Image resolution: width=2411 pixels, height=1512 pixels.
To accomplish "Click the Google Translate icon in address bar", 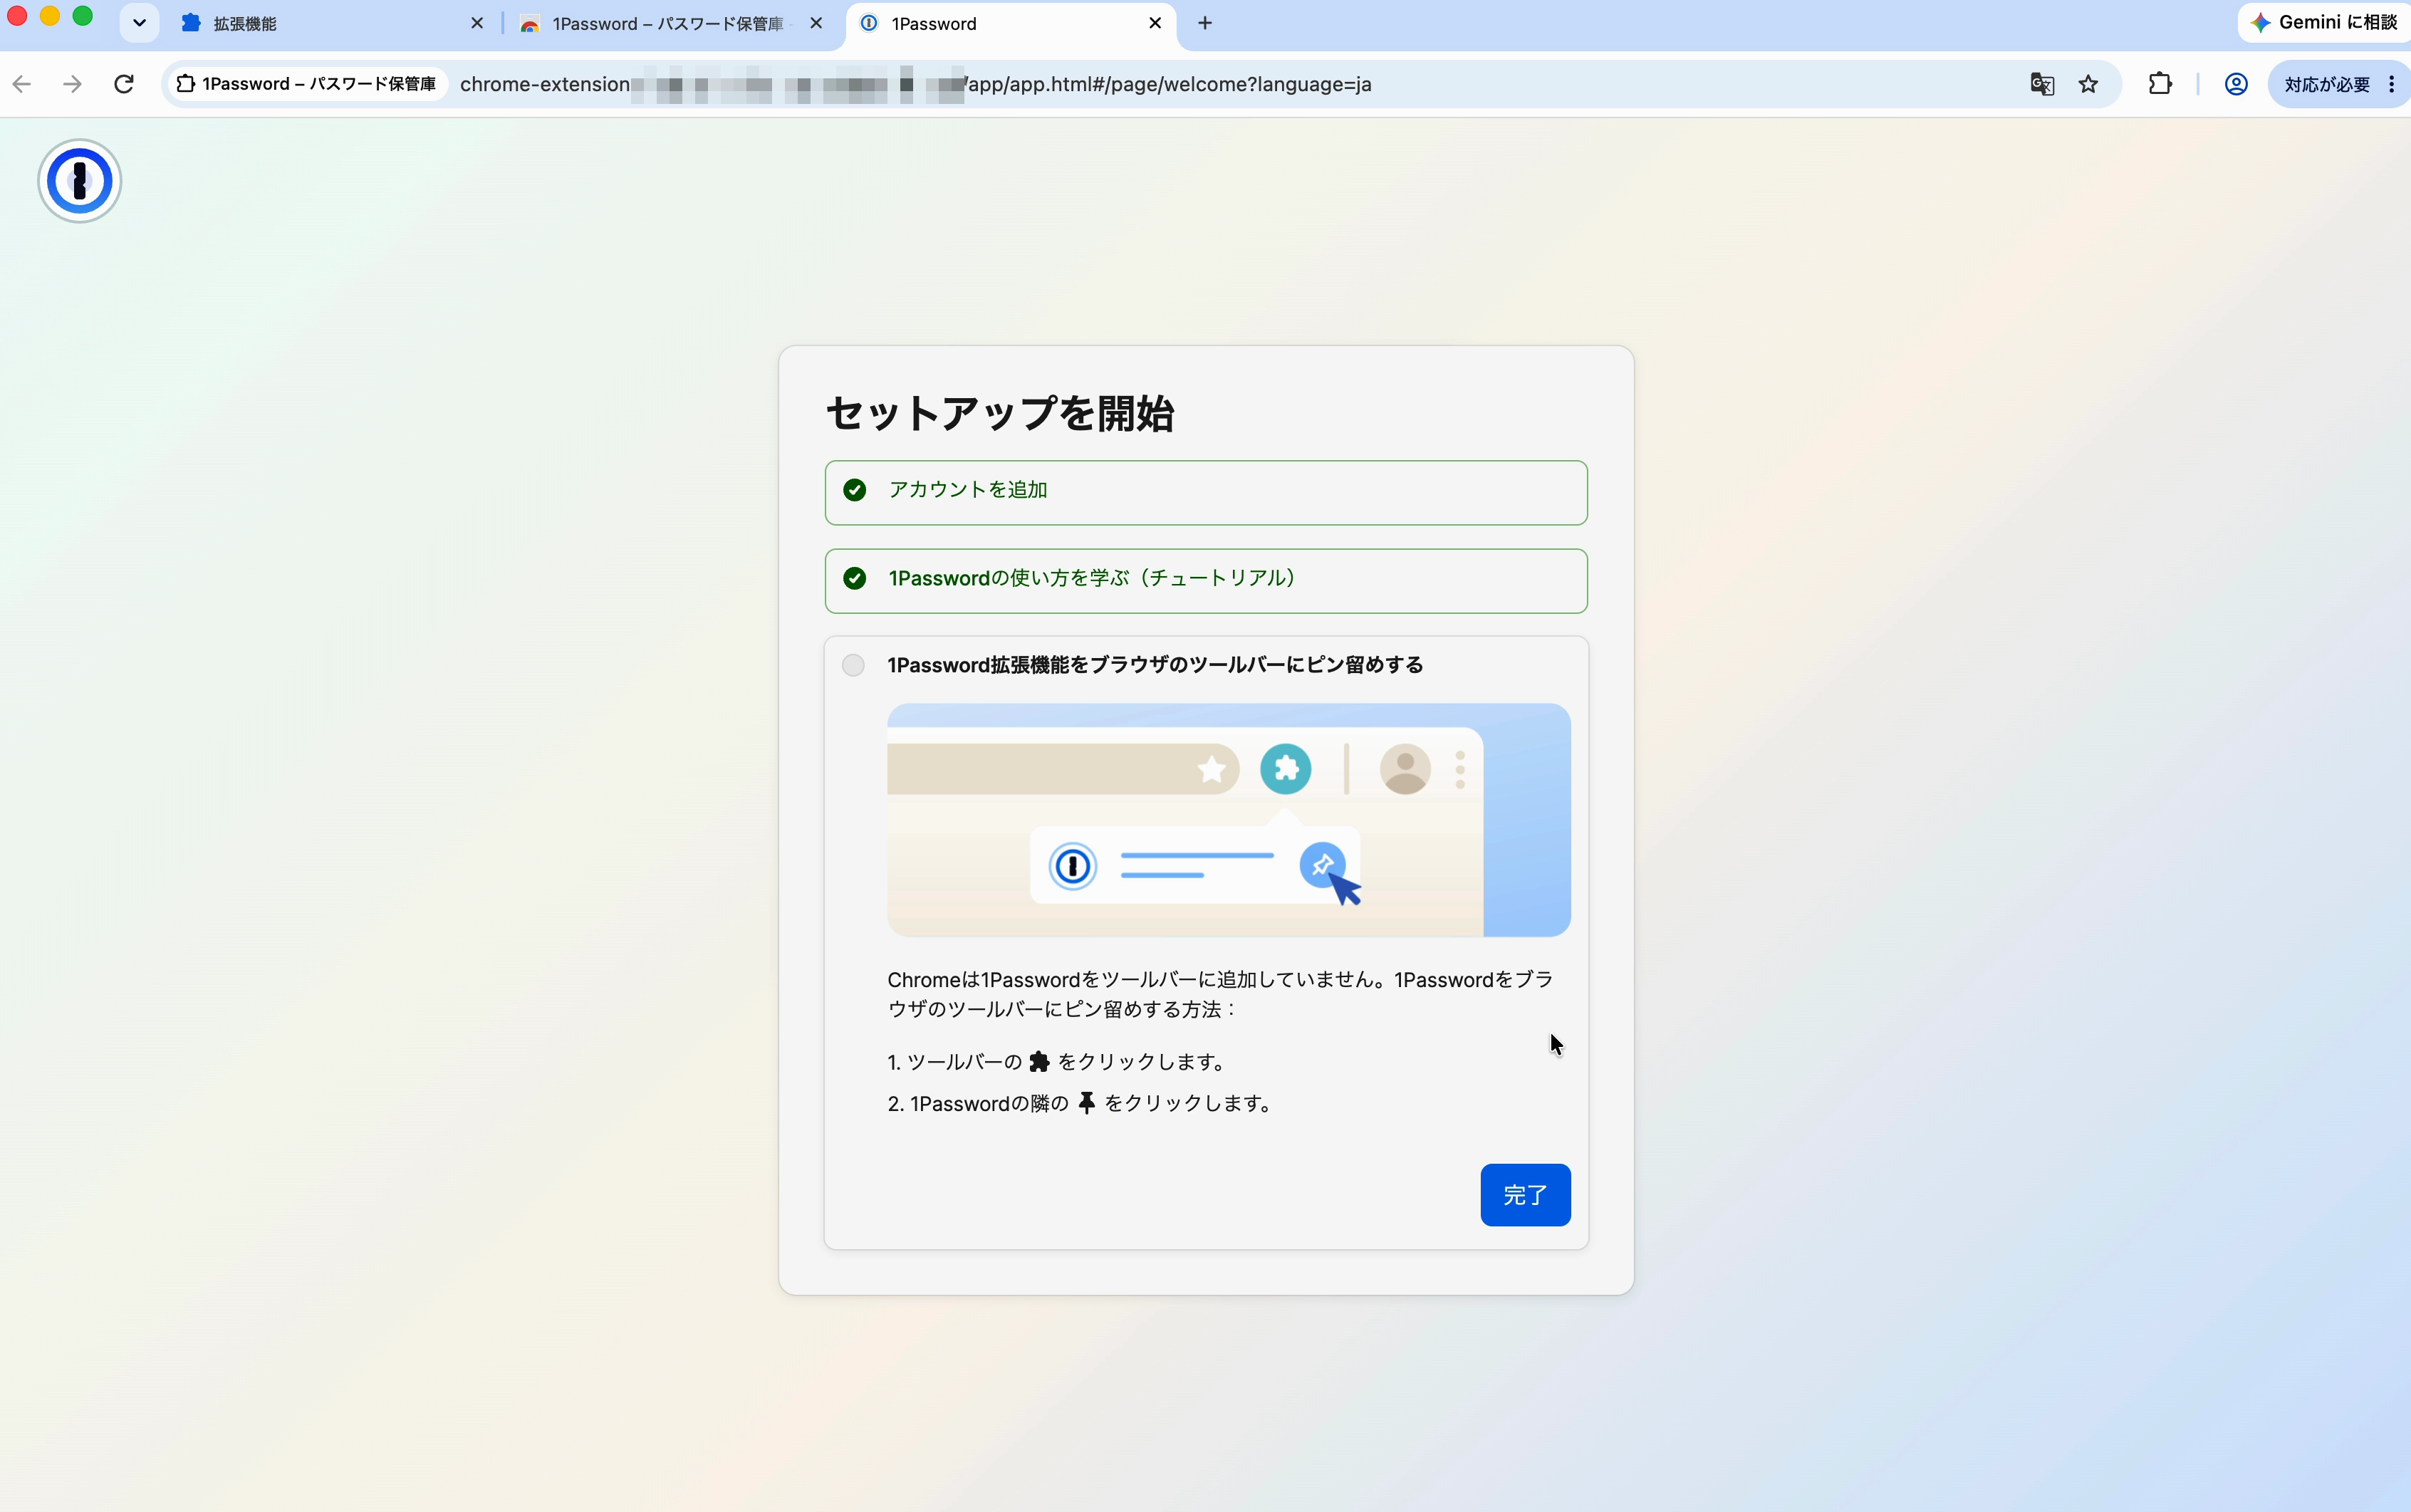I will point(2042,84).
